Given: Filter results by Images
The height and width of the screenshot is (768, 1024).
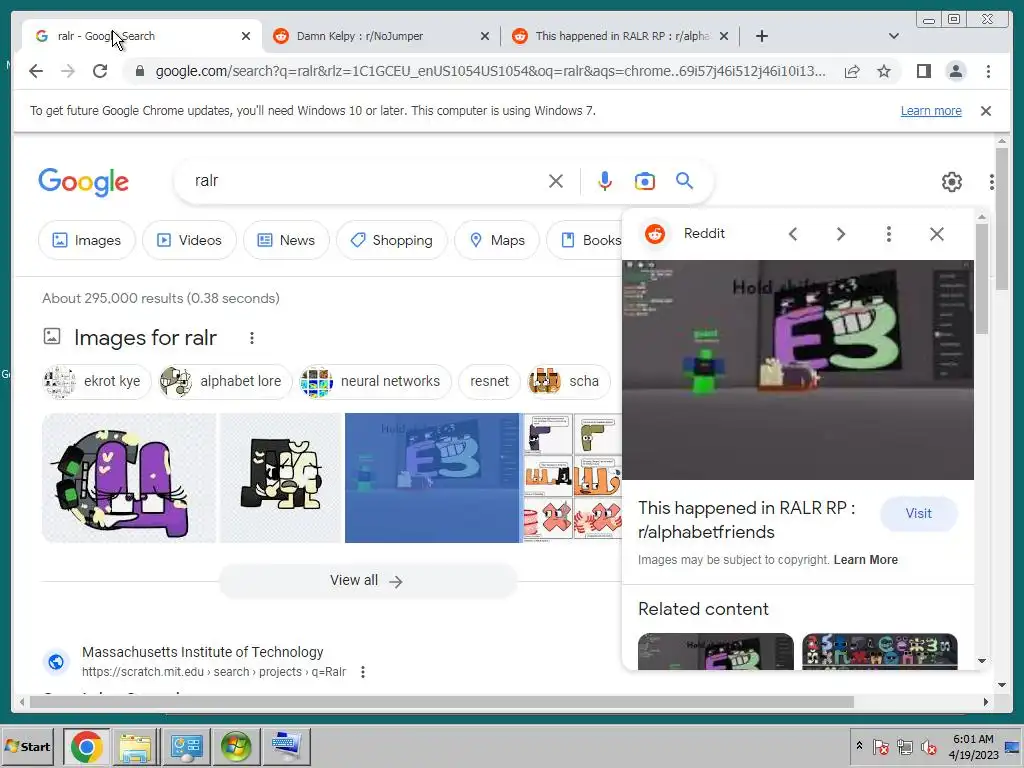Looking at the screenshot, I should (87, 240).
